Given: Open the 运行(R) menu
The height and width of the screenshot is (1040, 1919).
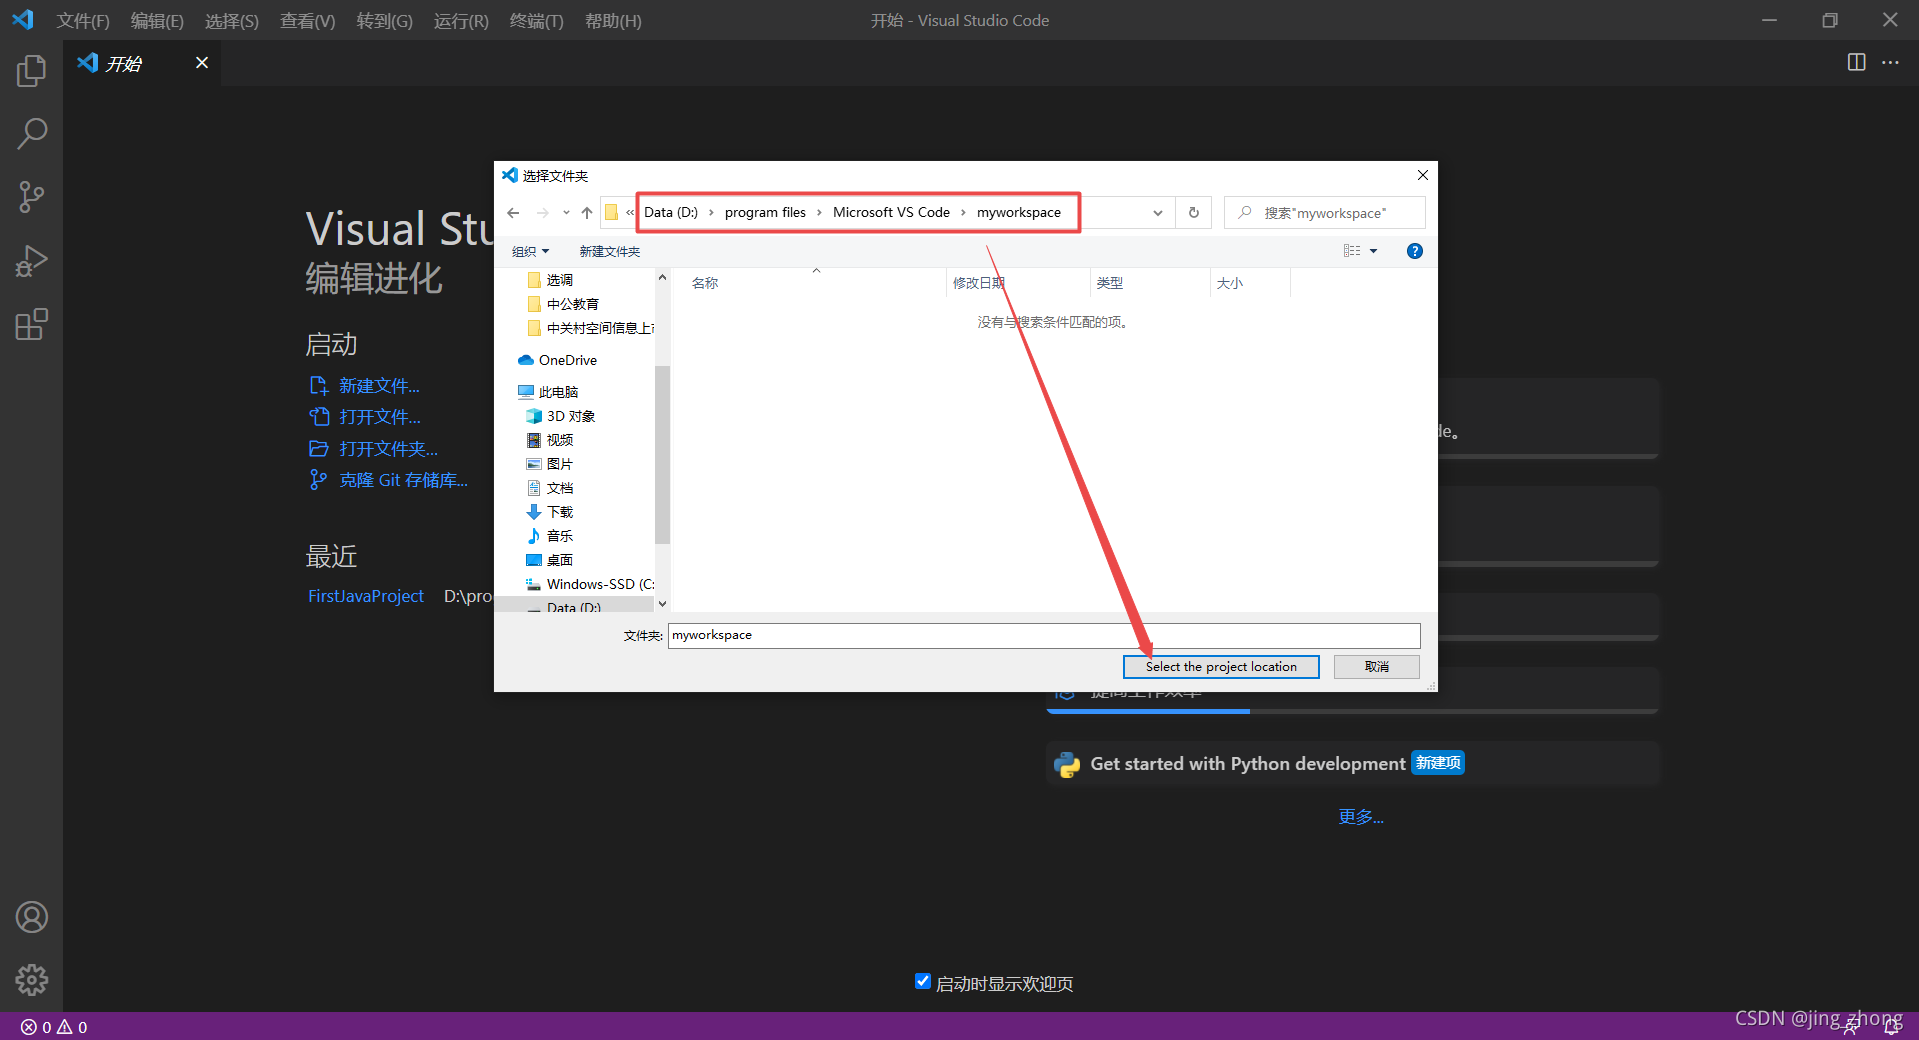Looking at the screenshot, I should click(x=461, y=20).
